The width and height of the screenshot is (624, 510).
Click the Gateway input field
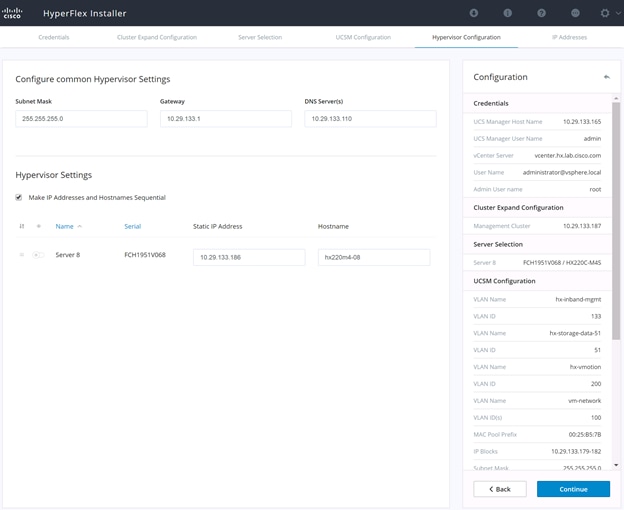coord(226,119)
